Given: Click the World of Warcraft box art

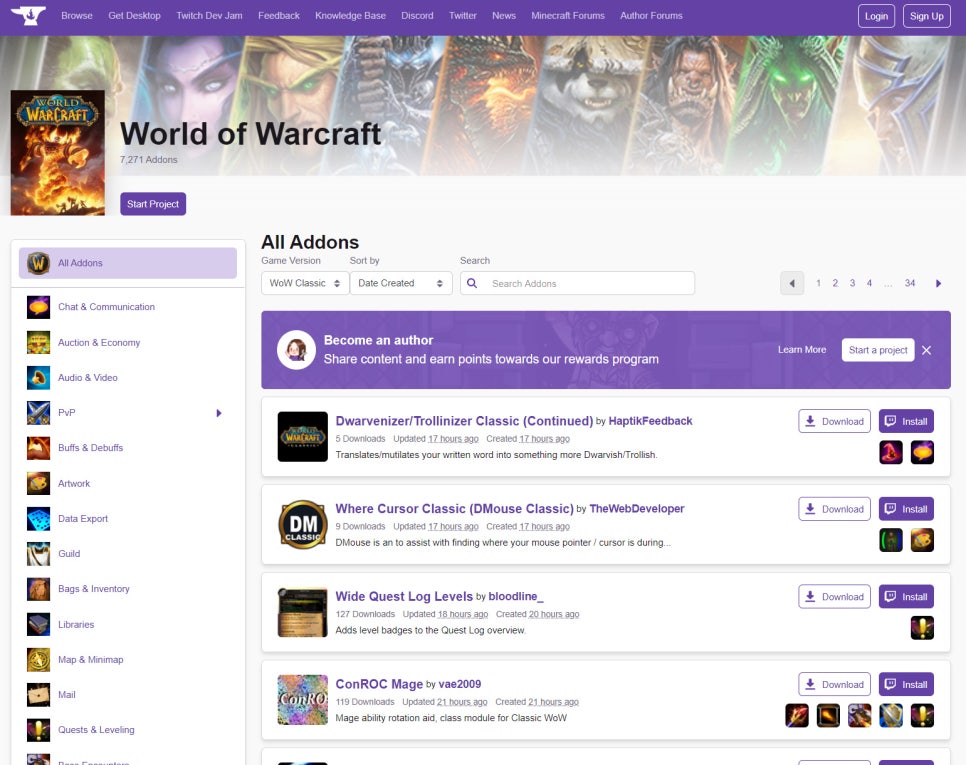Looking at the screenshot, I should pyautogui.click(x=58, y=153).
